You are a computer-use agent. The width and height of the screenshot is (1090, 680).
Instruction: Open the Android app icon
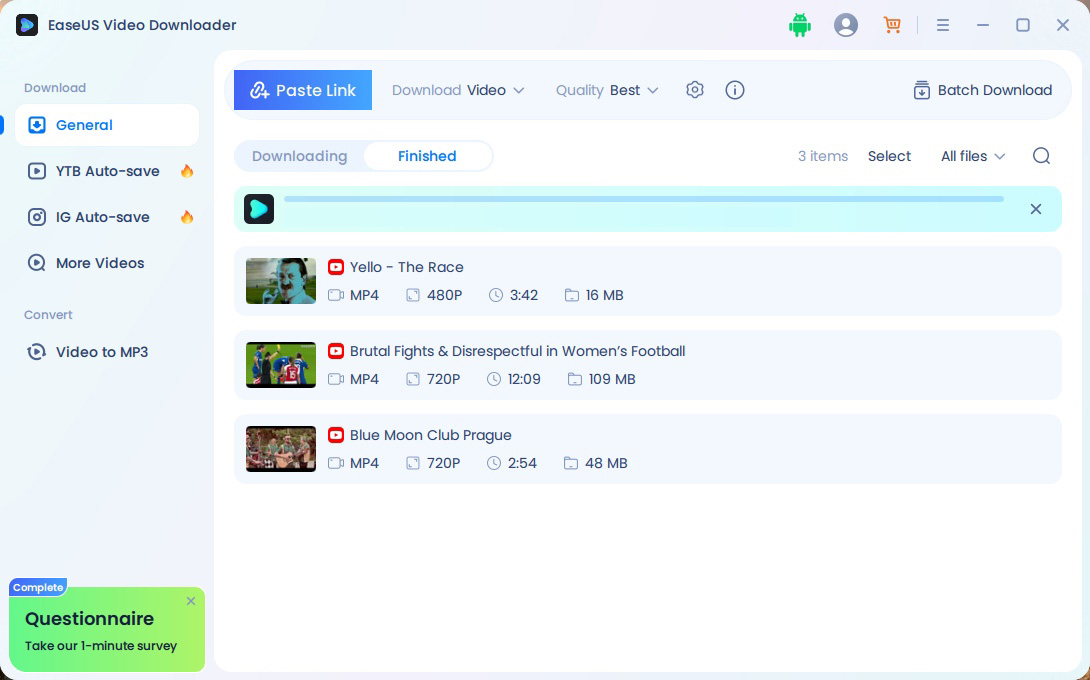[799, 26]
